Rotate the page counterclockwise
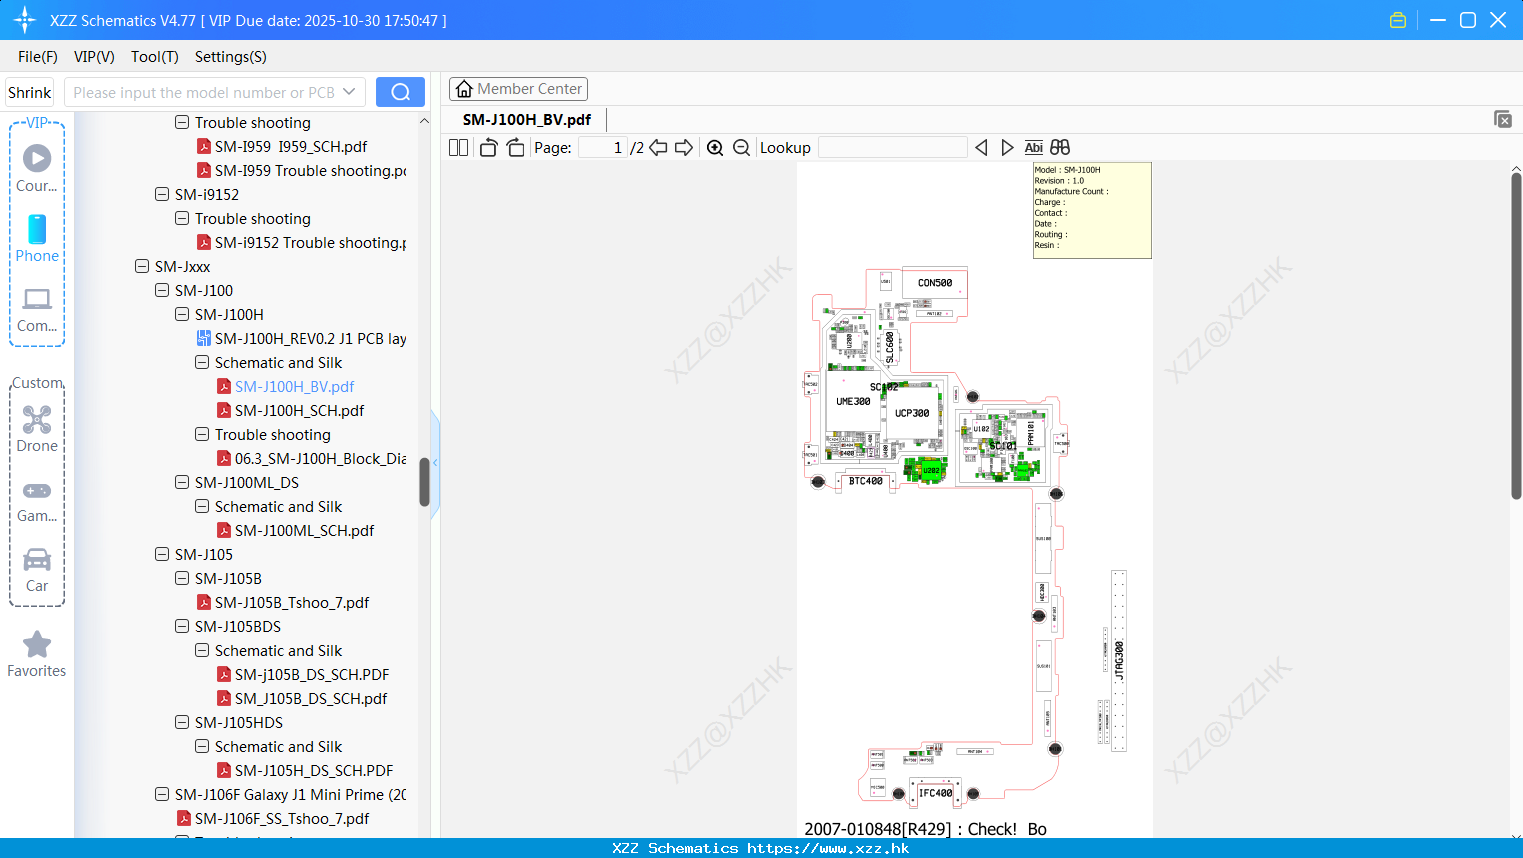The width and height of the screenshot is (1523, 858). 488,148
